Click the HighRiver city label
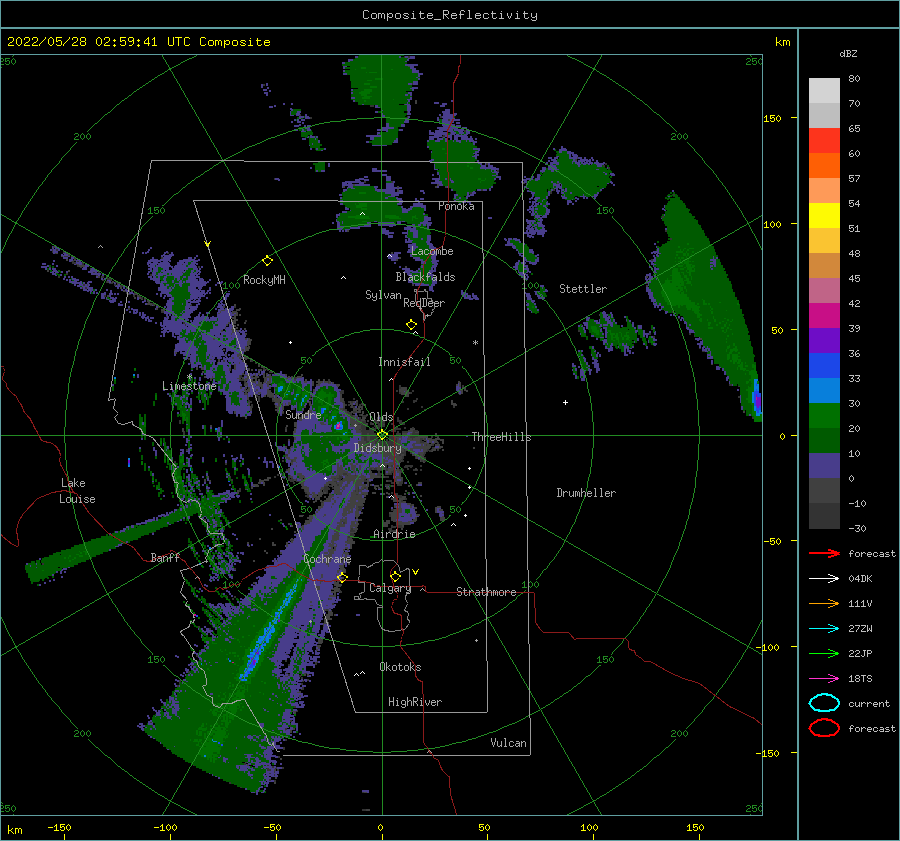This screenshot has height=841, width=900. pos(415,703)
